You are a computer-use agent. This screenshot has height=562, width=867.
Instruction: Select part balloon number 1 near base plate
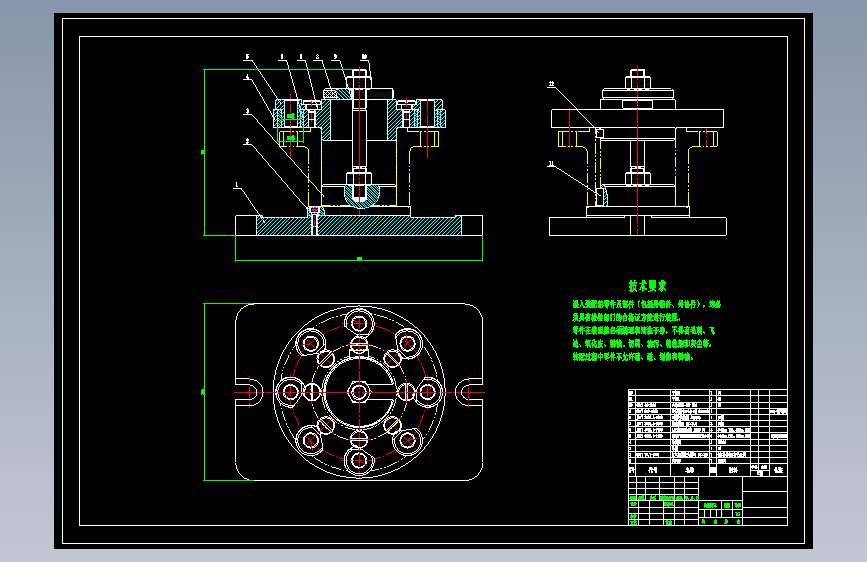pos(237,185)
